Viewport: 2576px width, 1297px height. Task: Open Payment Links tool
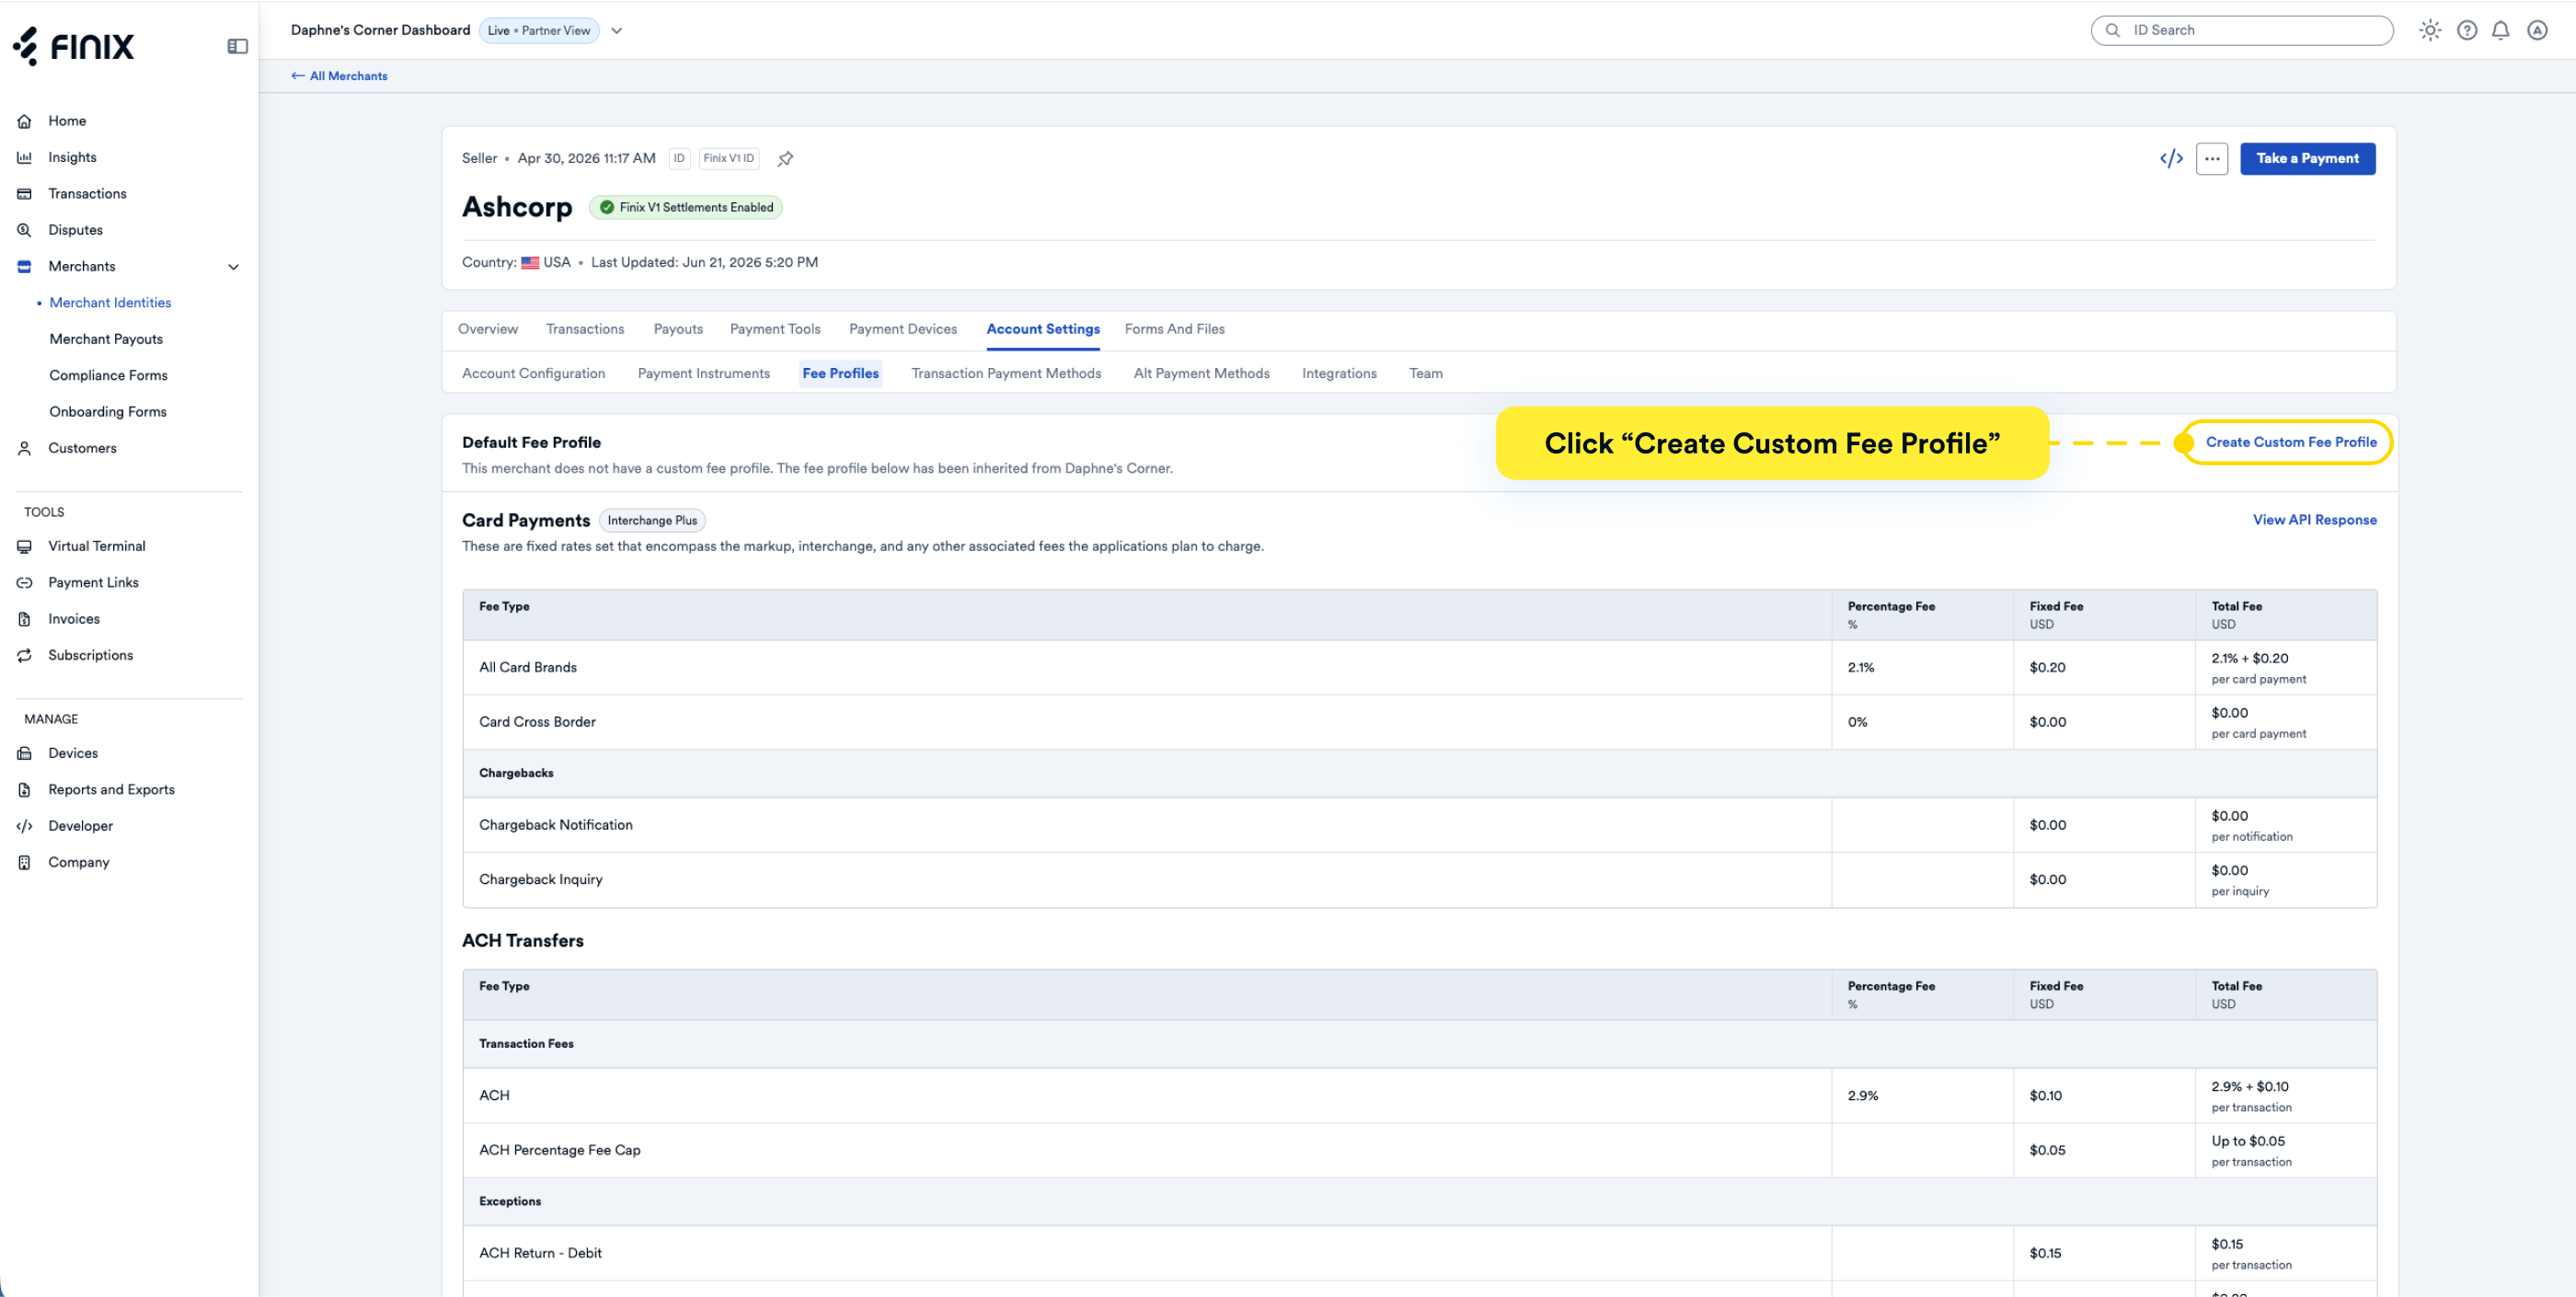click(x=93, y=582)
